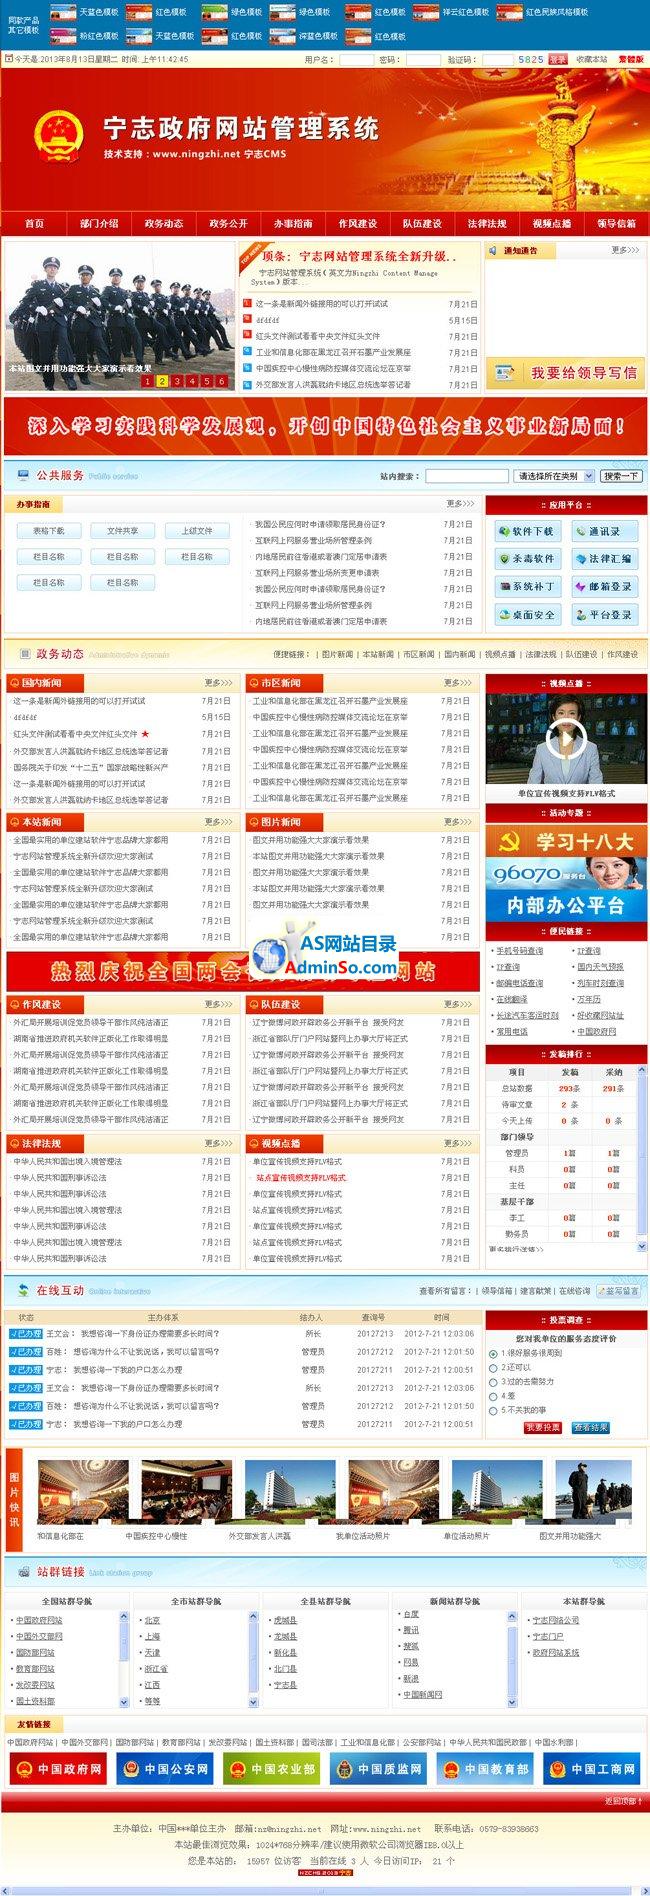Click the 96070 service desk banner
This screenshot has width=650, height=1896.
click(565, 874)
